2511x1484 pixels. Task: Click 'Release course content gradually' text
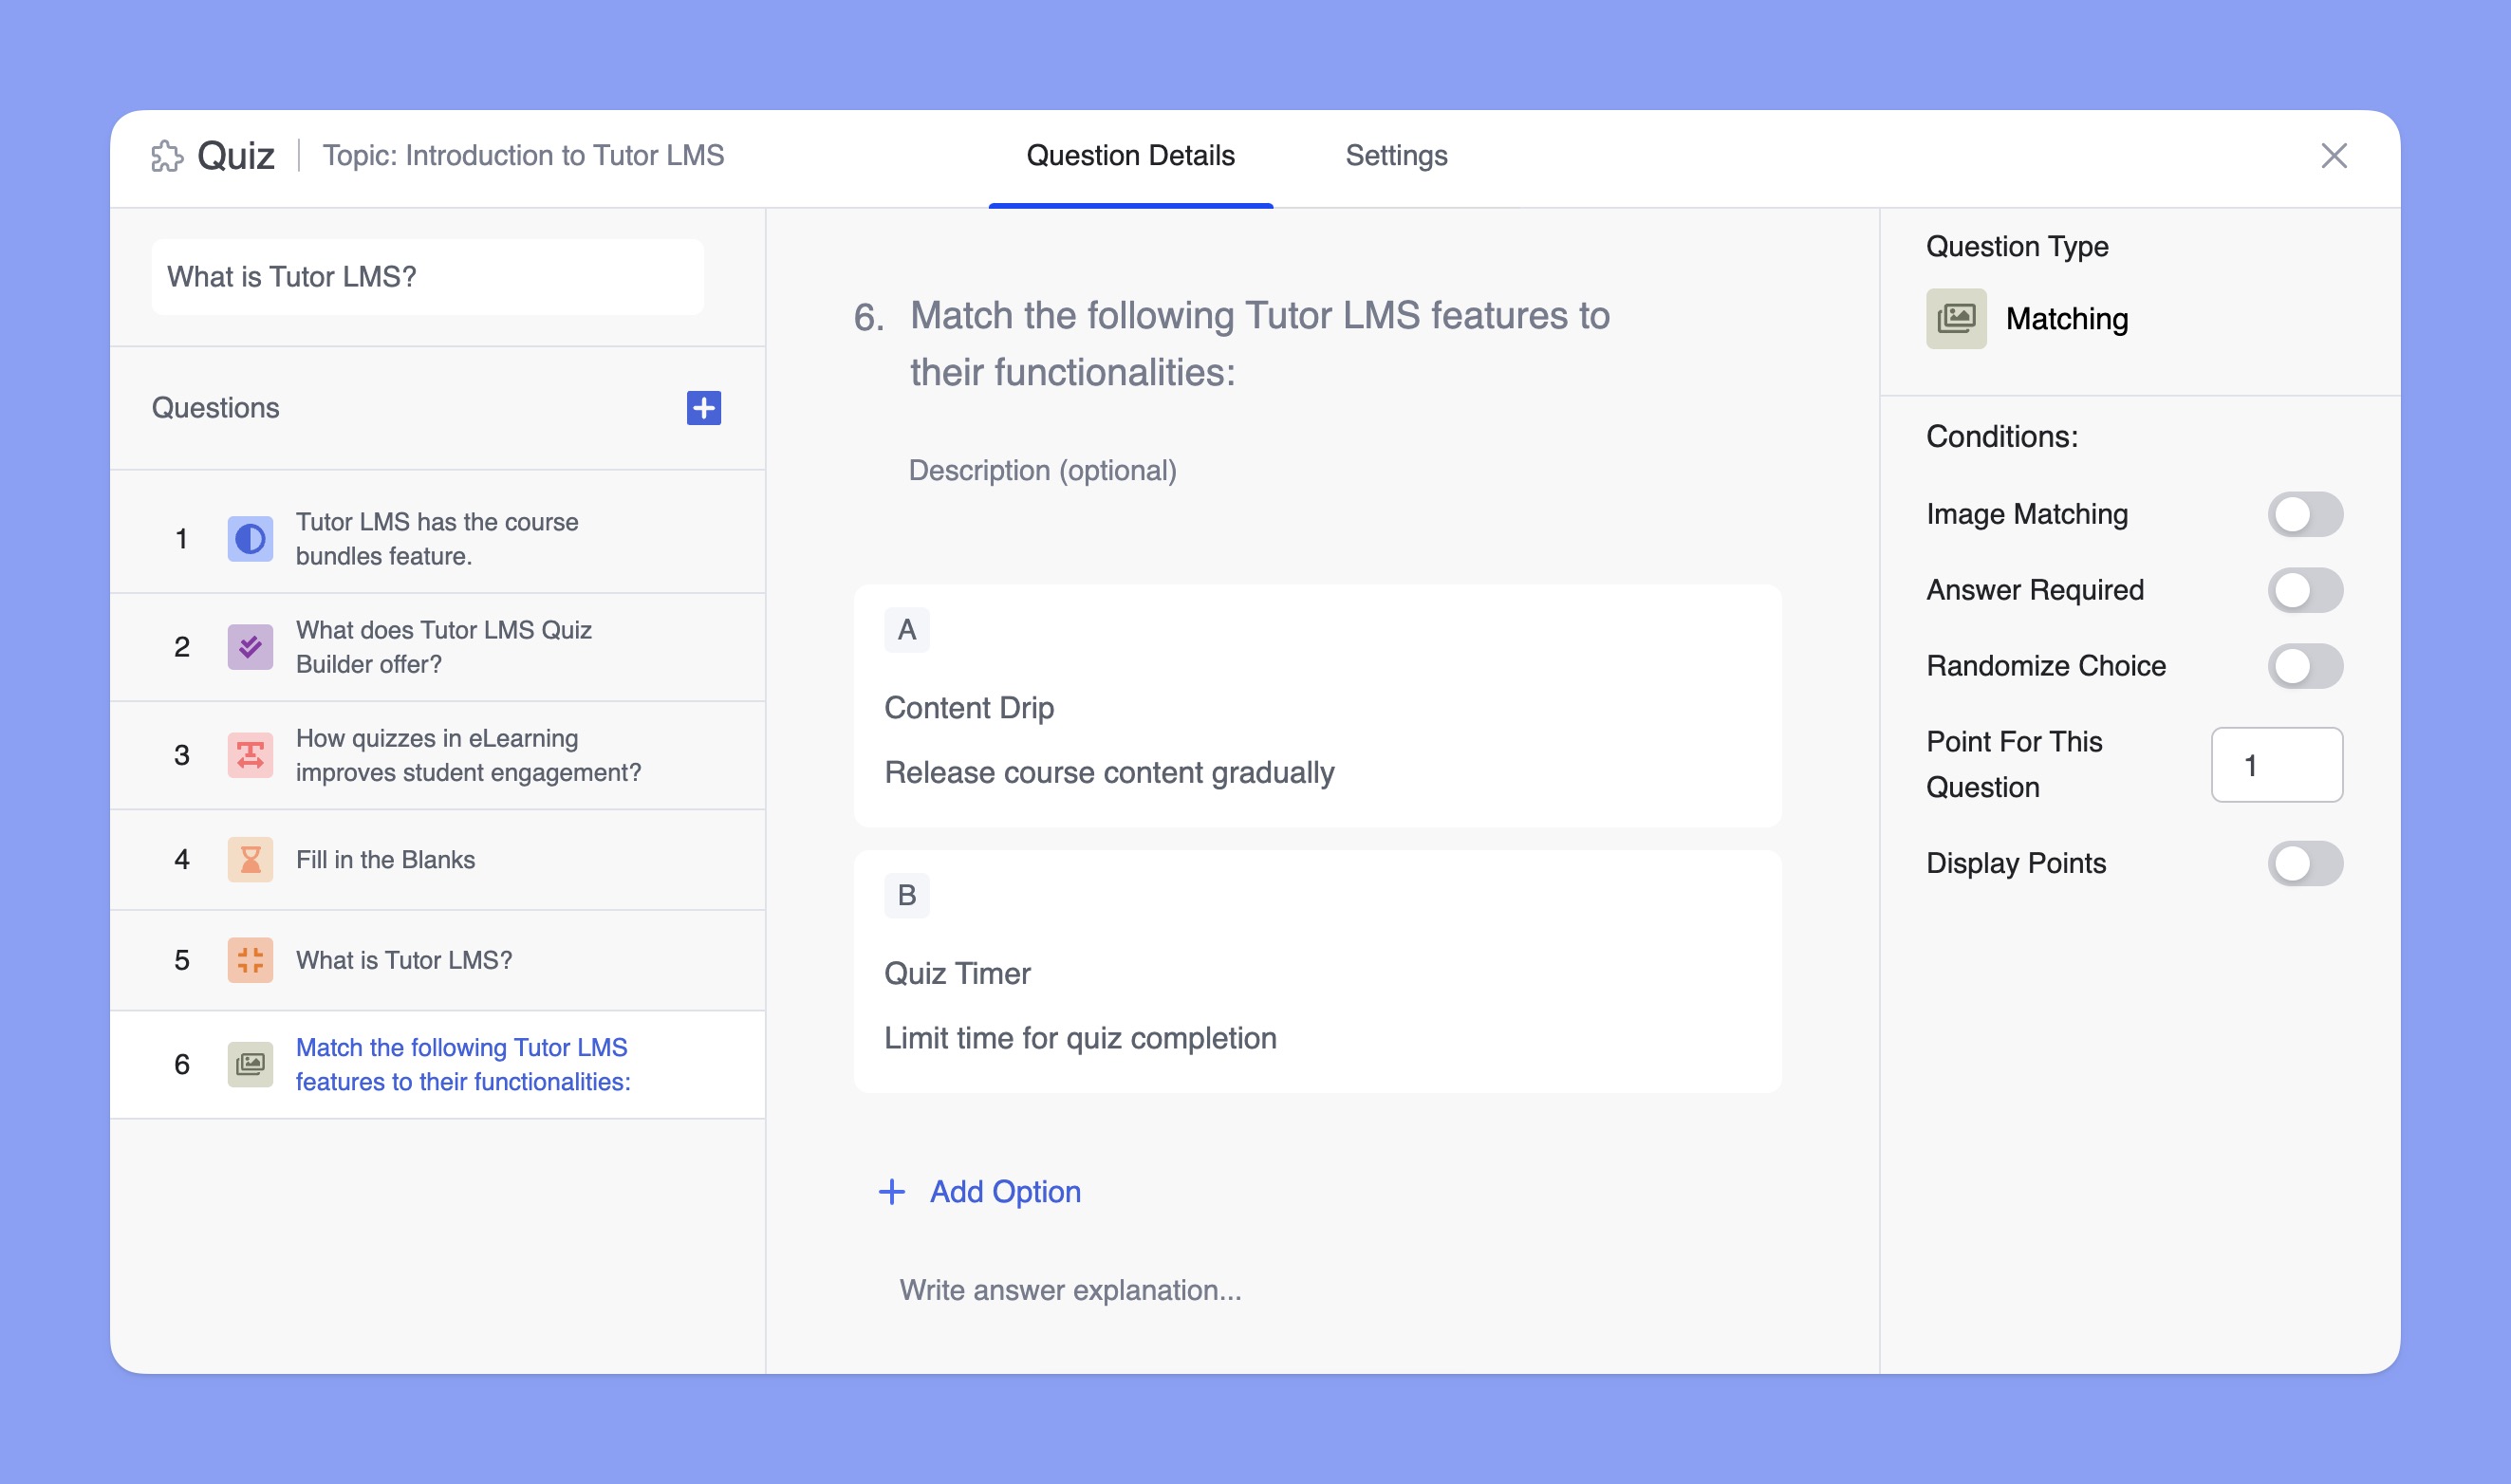pos(1109,772)
